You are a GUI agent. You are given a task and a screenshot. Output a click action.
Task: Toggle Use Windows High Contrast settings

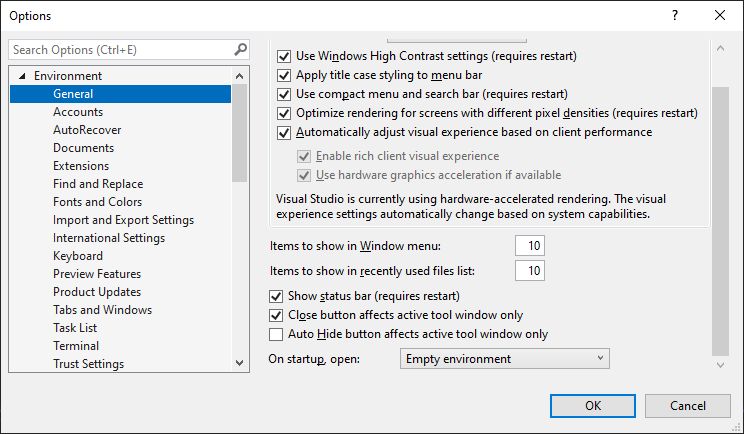(284, 56)
